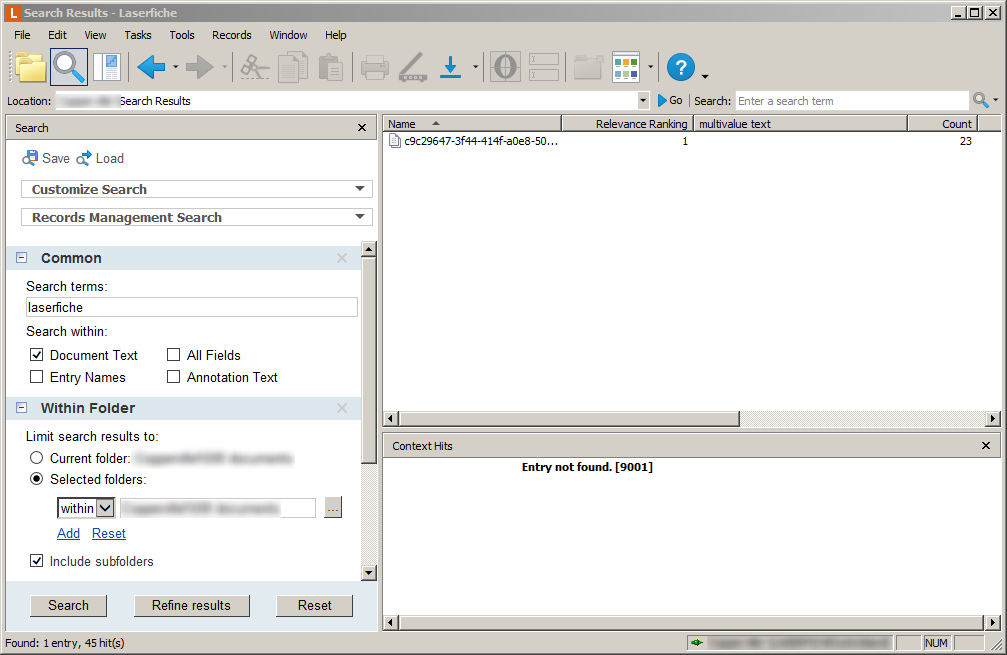
Task: Select the Selected folders radio button
Action: point(37,479)
